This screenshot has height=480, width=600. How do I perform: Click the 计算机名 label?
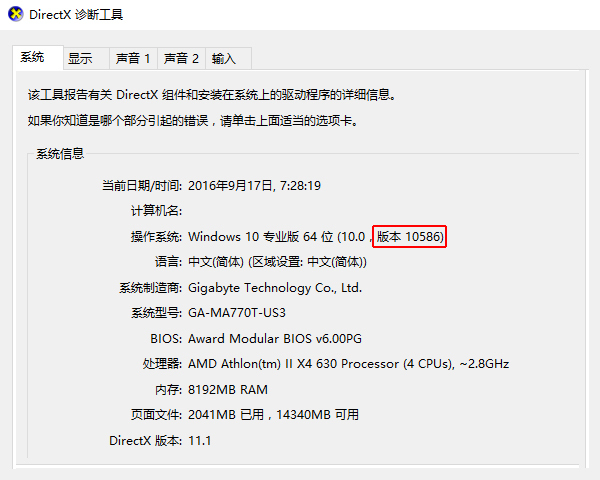pyautogui.click(x=156, y=211)
